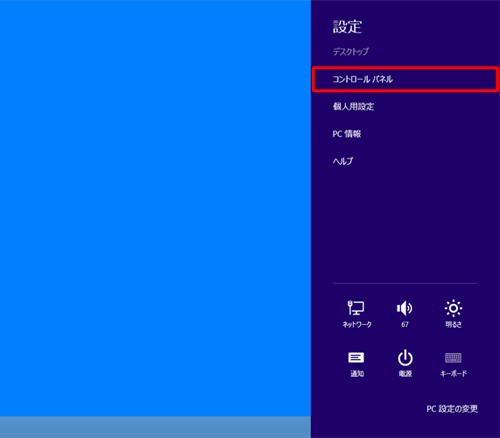Click the 通知 label under the message icon

pos(357,374)
